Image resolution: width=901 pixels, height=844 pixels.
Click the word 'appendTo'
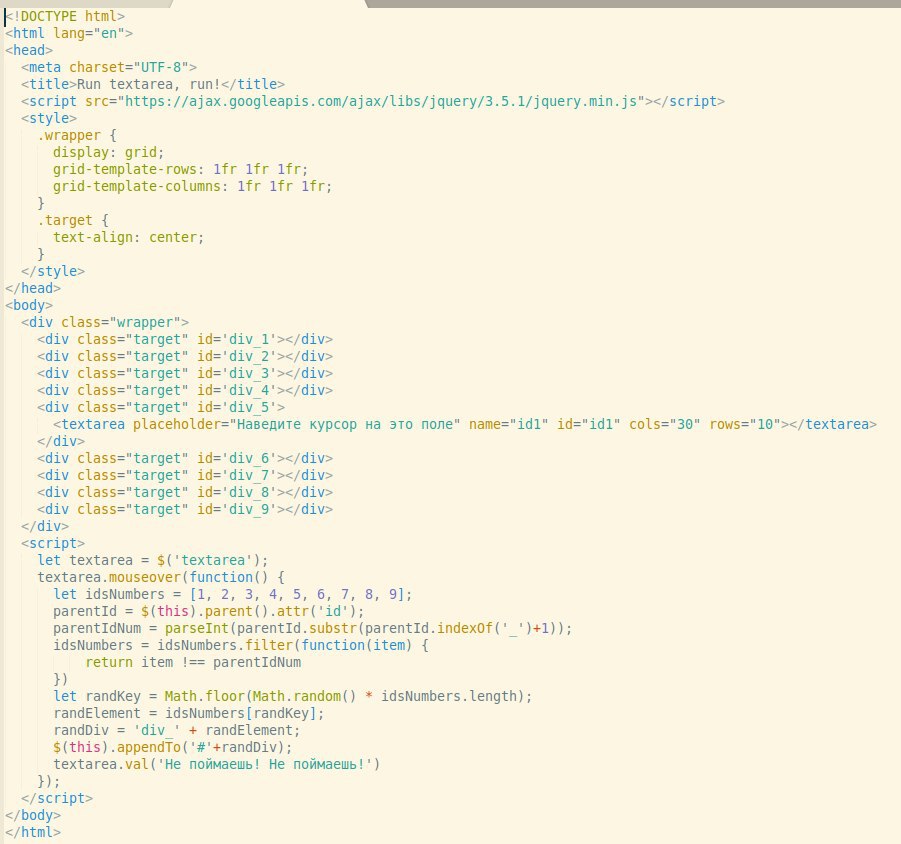(149, 747)
